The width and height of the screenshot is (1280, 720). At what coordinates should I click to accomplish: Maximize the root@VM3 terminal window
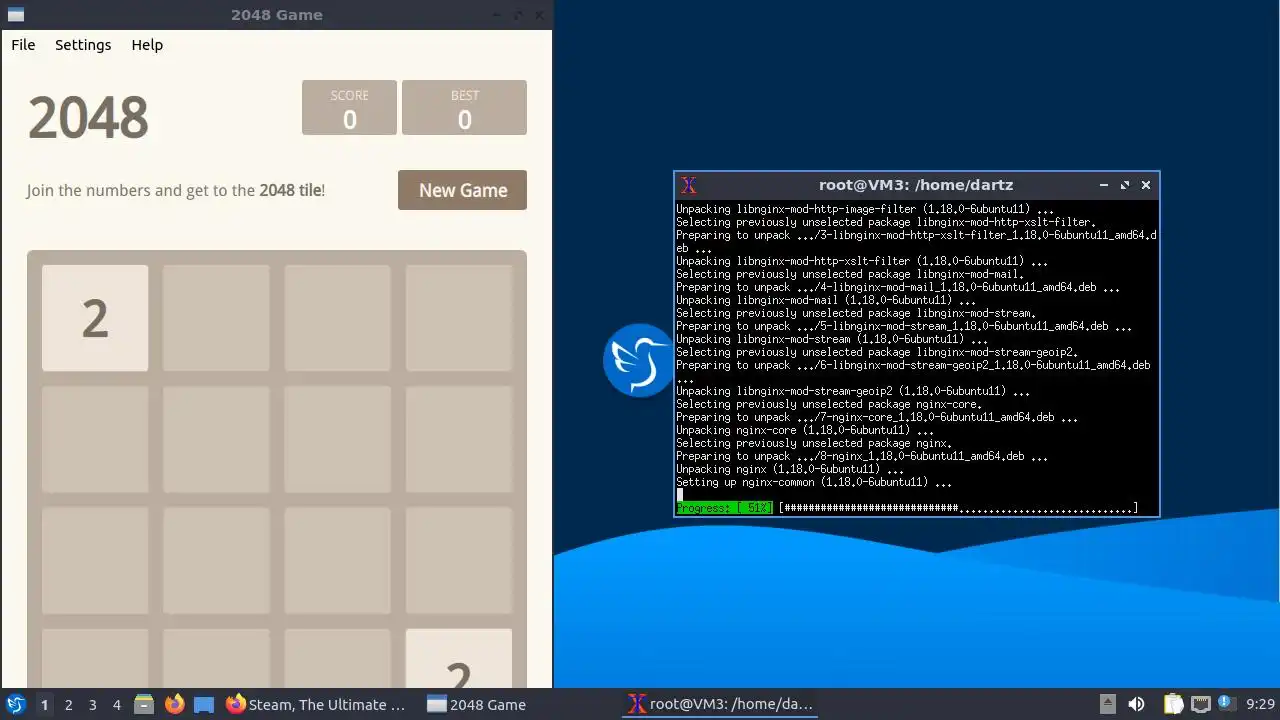1125,185
